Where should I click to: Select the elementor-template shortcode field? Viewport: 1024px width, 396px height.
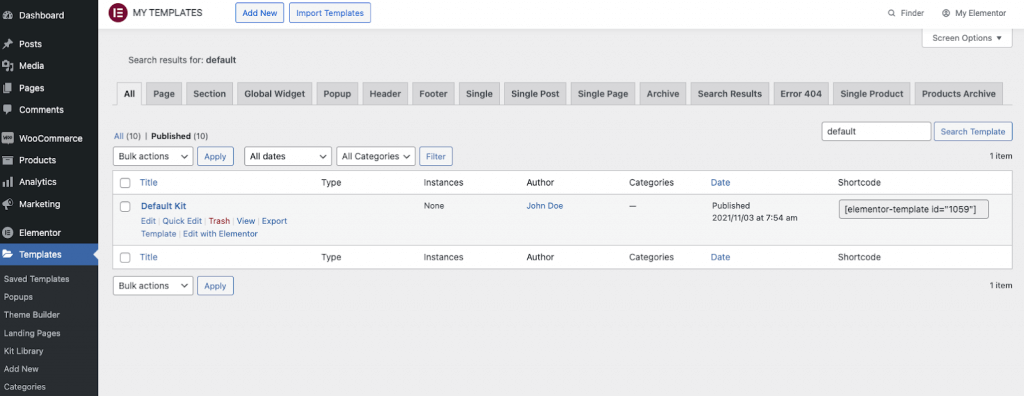914,209
